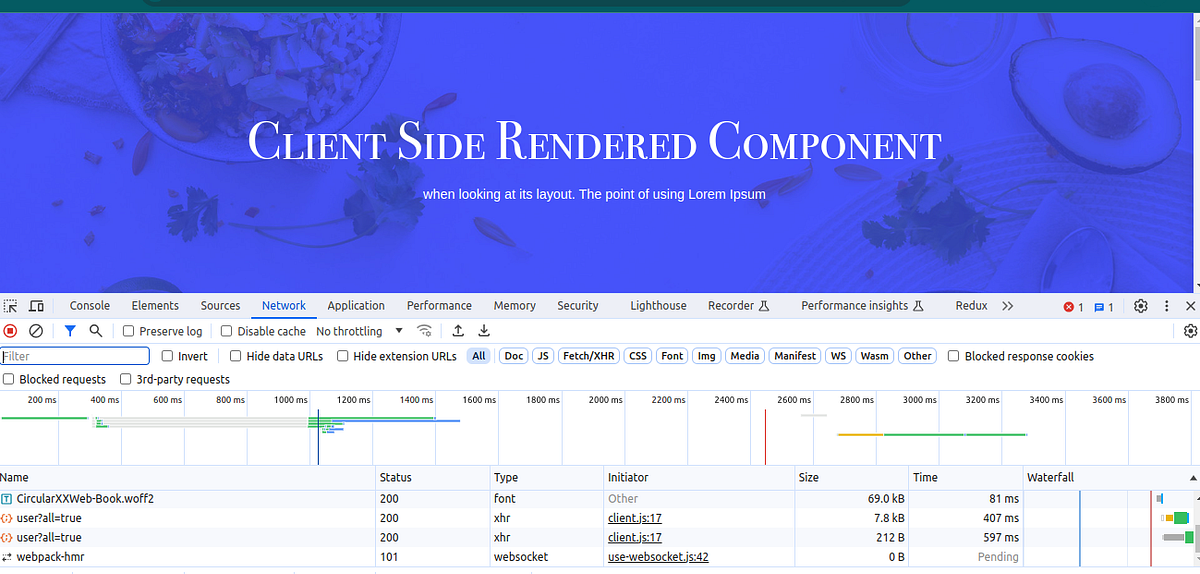Sort requests by Time column header
The height and width of the screenshot is (574, 1200).
point(967,478)
